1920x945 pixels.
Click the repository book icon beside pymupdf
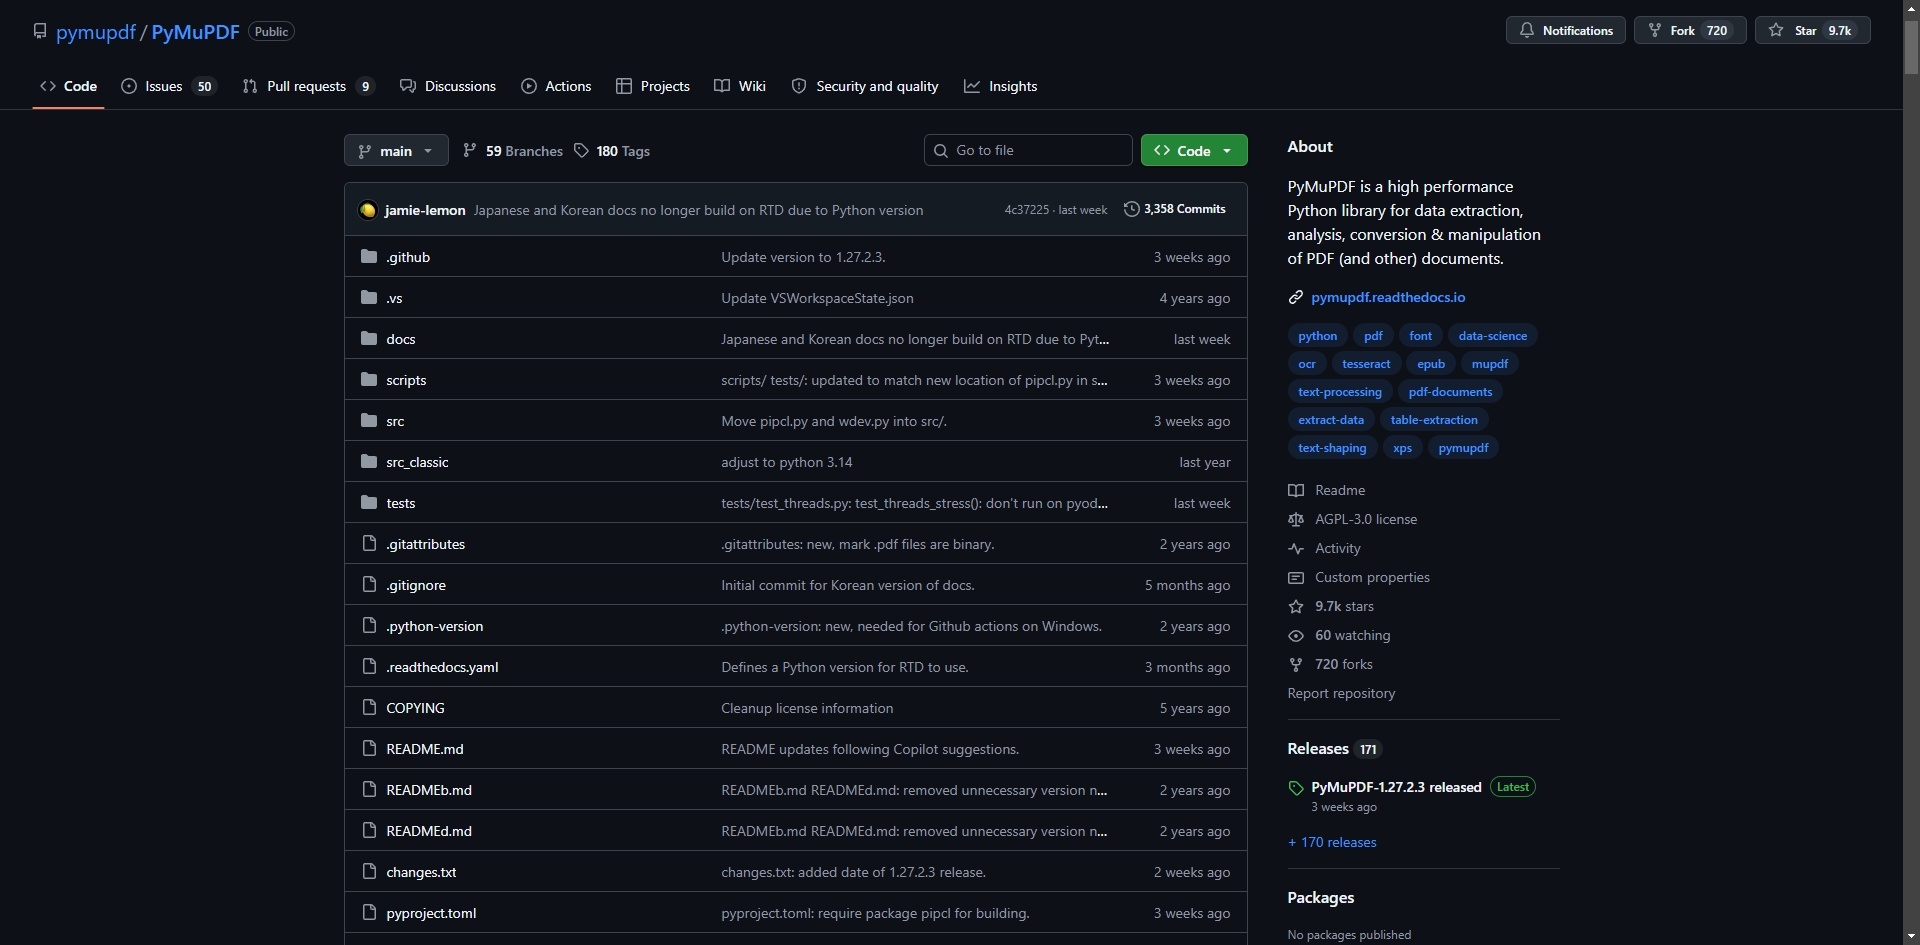click(x=40, y=31)
